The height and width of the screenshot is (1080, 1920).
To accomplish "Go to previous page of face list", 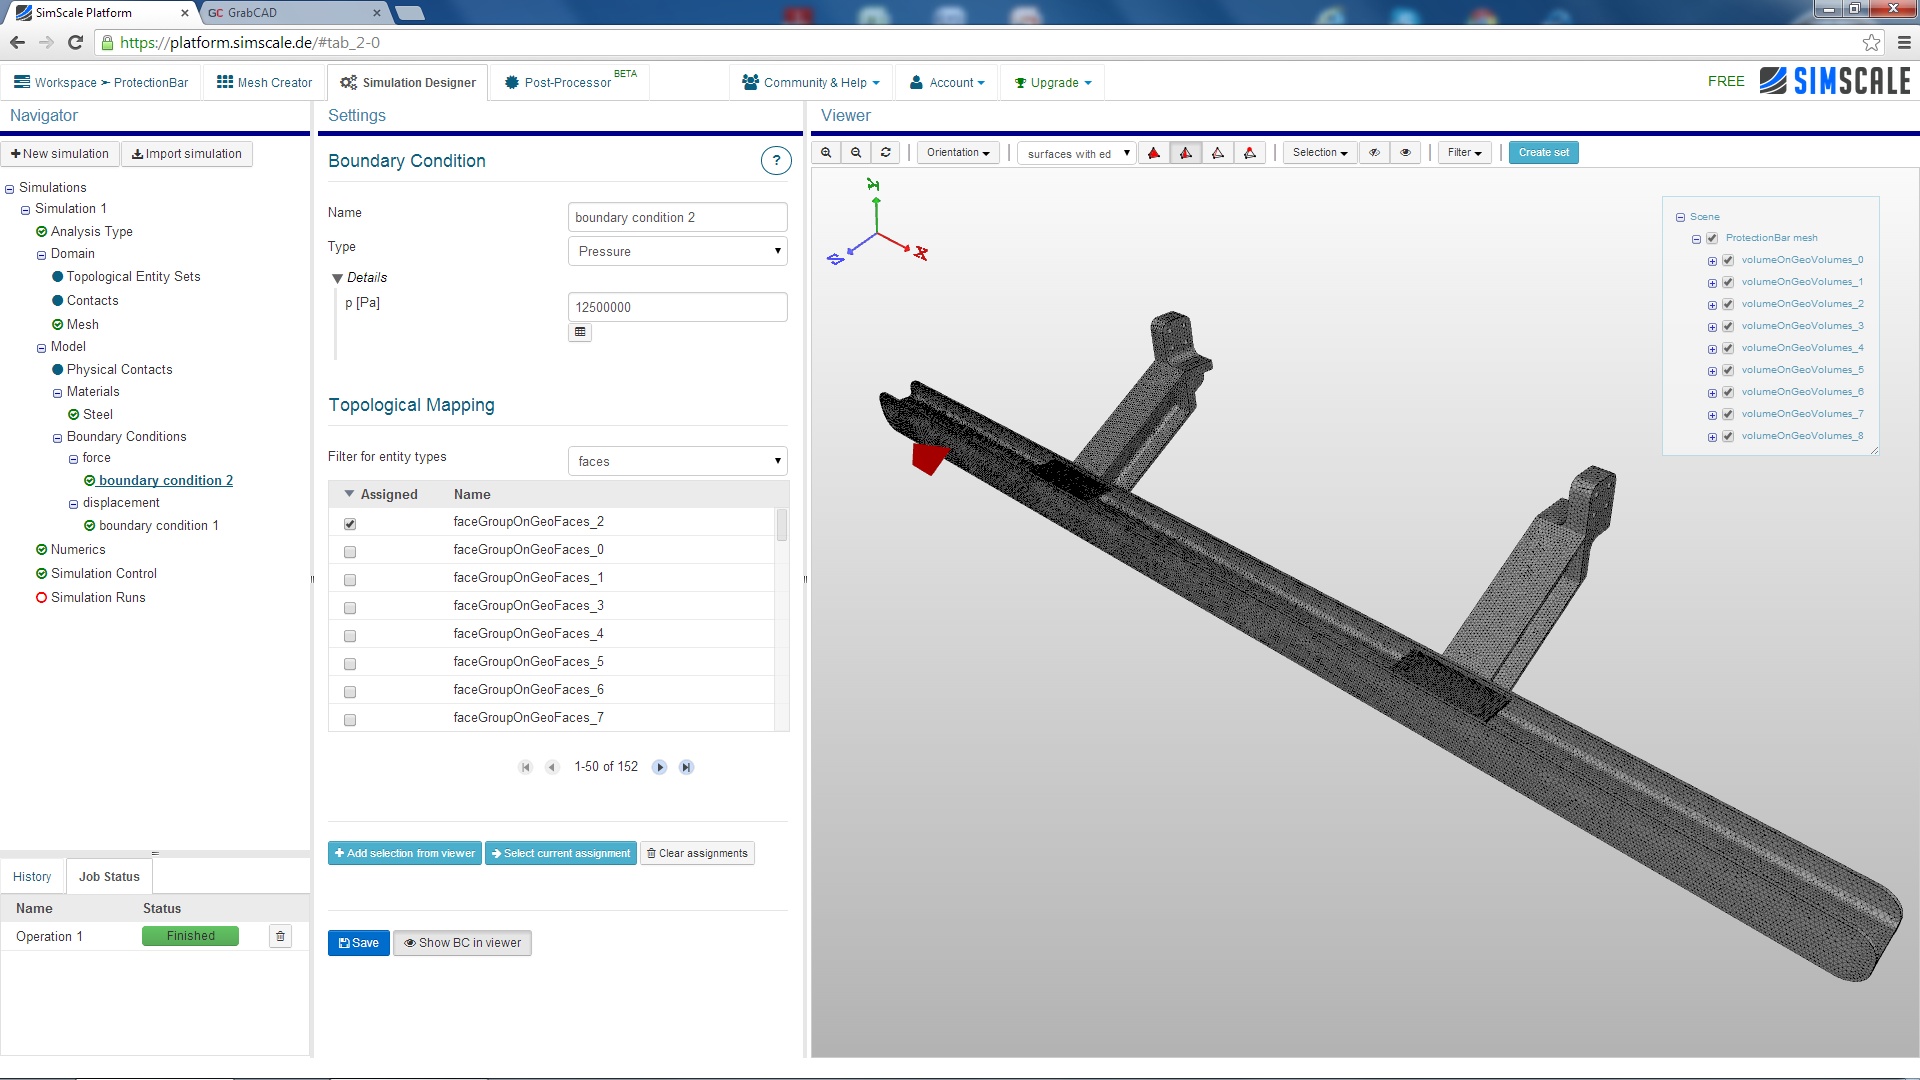I will (552, 768).
